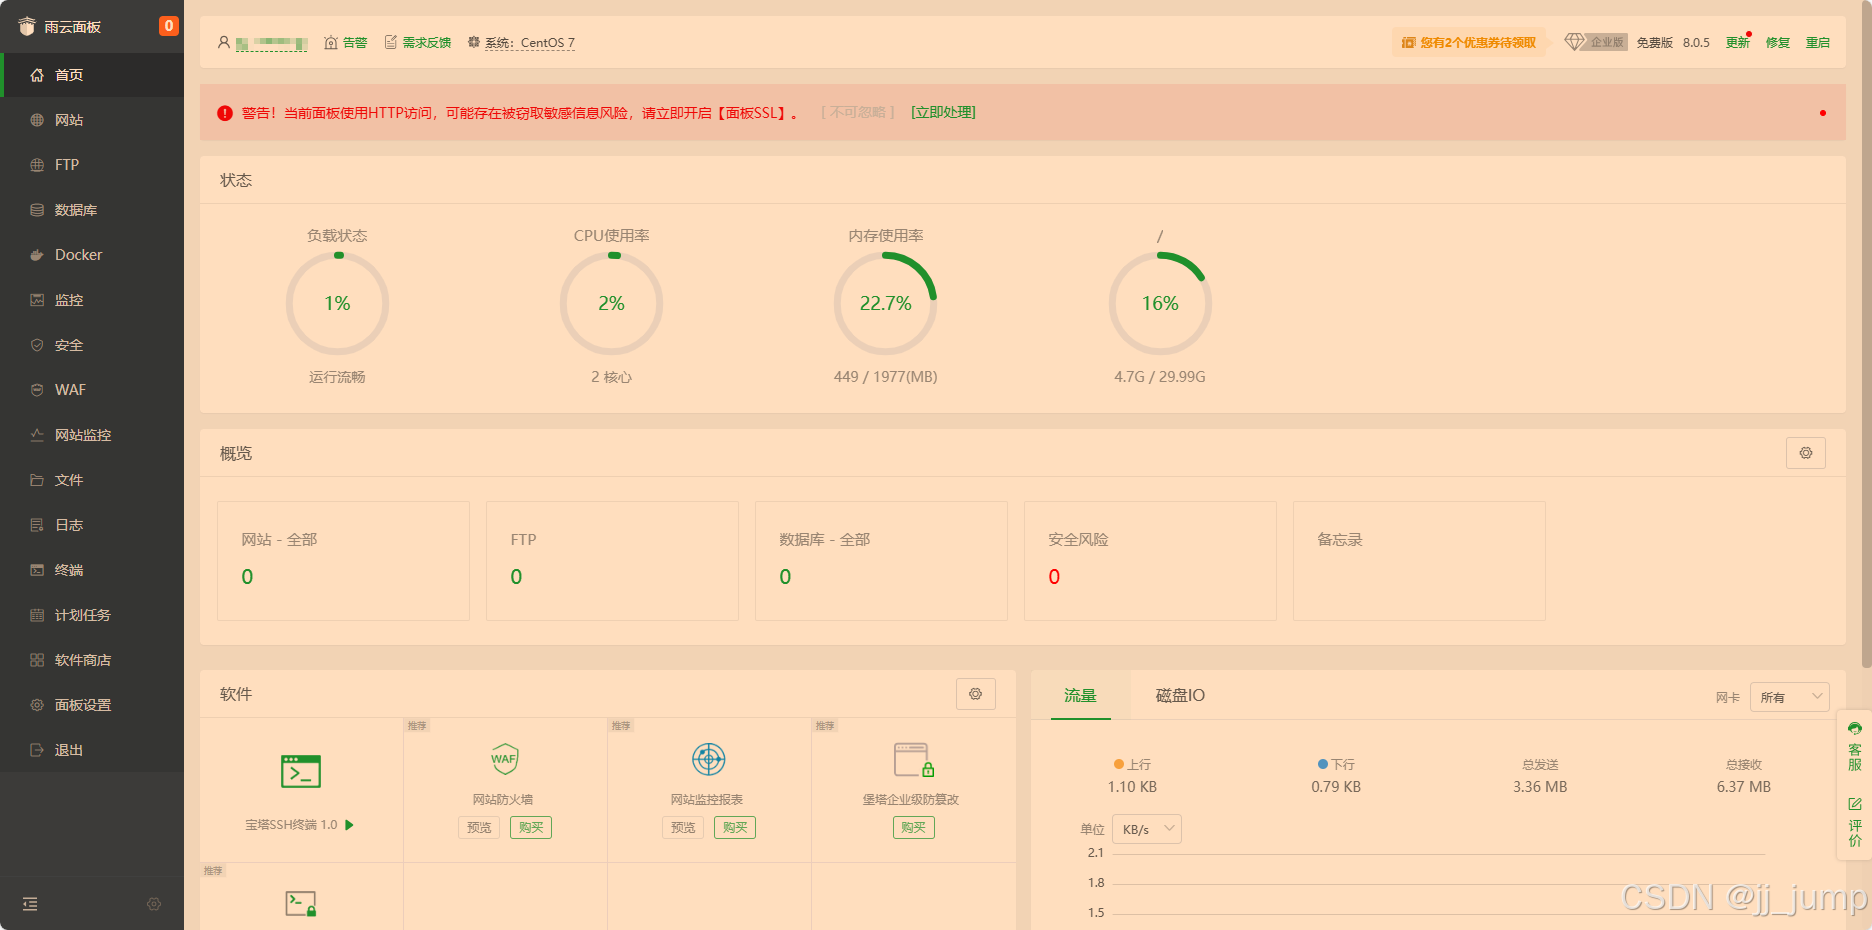Click the 网站防火墙 WAF shield icon
1872x930 pixels.
(x=504, y=759)
